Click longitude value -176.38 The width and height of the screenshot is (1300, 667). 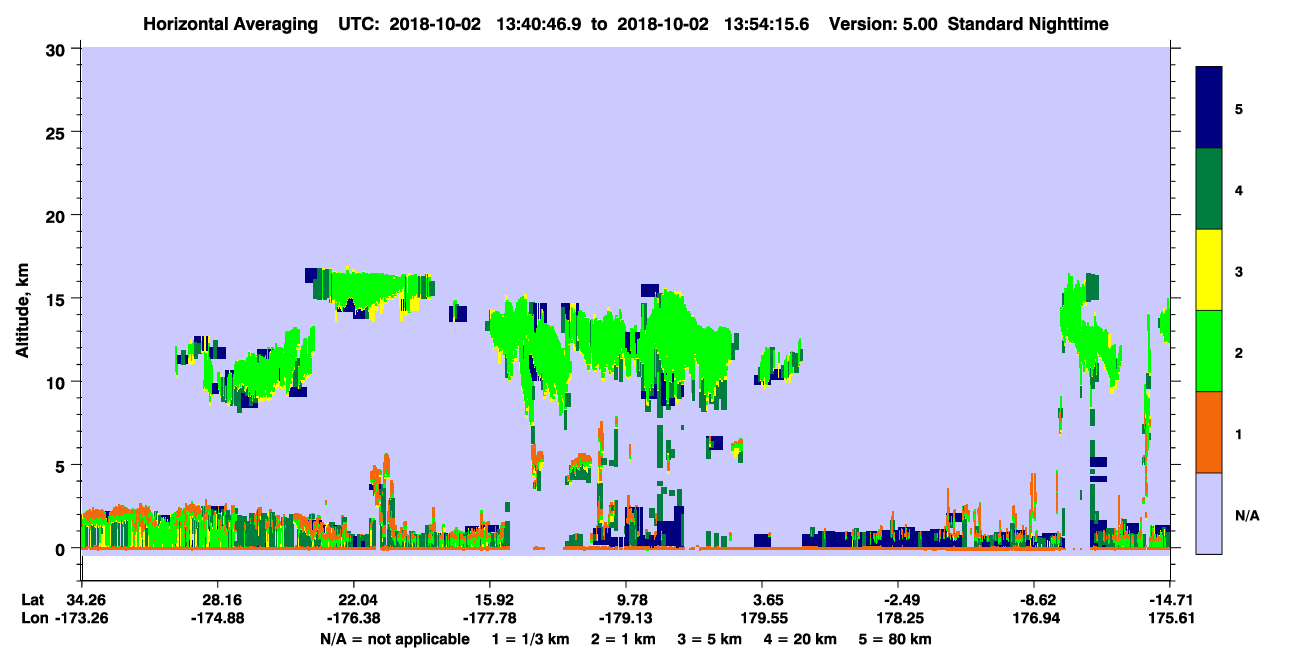pos(353,619)
